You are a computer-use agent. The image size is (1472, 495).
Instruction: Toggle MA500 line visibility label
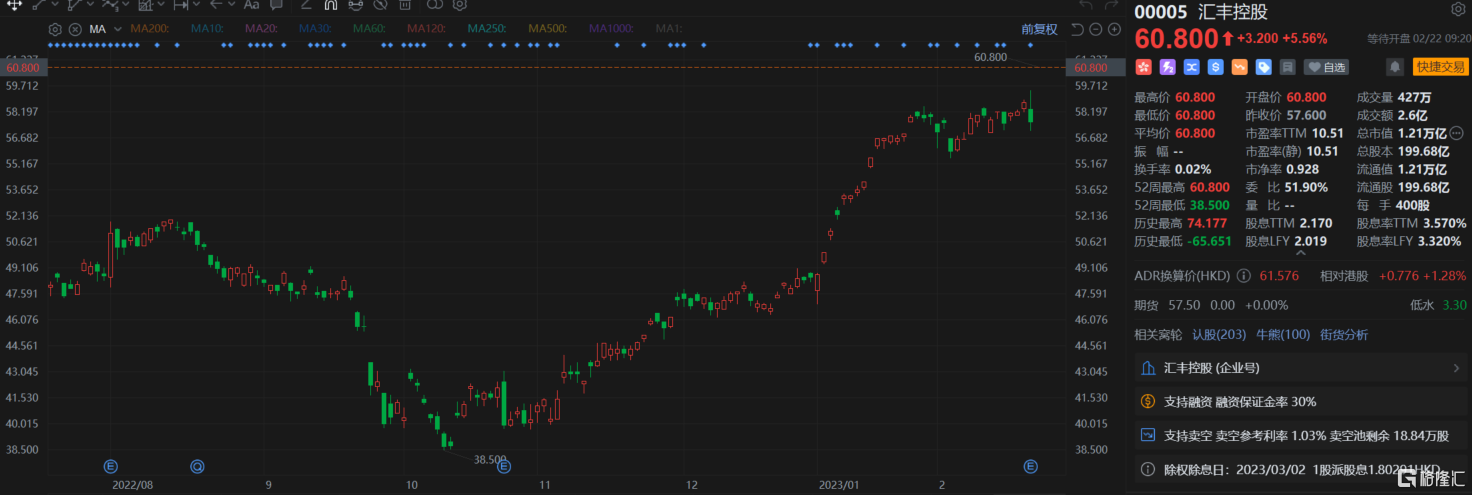point(548,29)
